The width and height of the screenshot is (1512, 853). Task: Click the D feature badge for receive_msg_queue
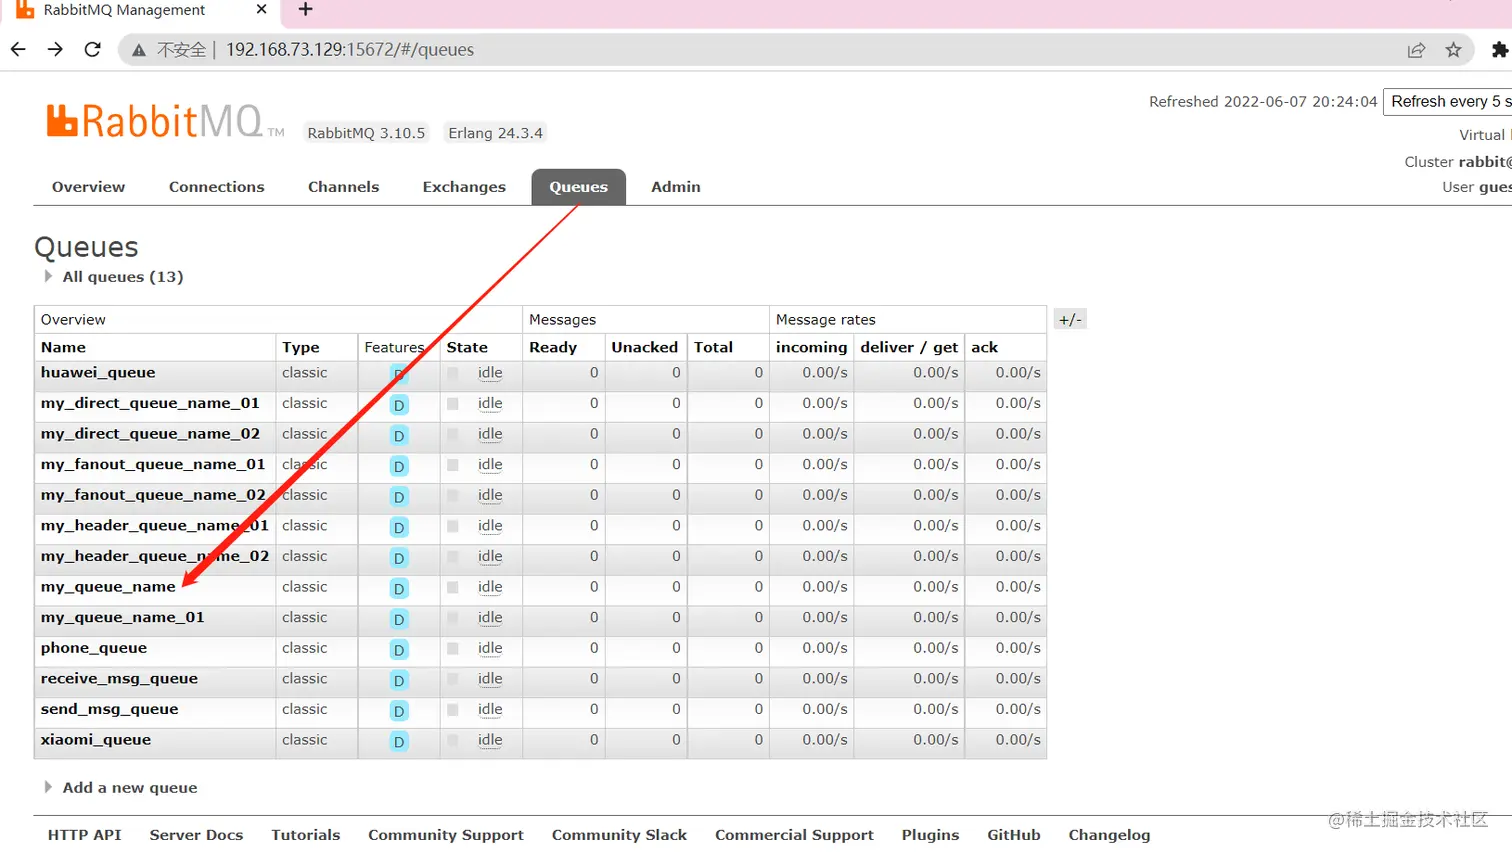coord(399,680)
